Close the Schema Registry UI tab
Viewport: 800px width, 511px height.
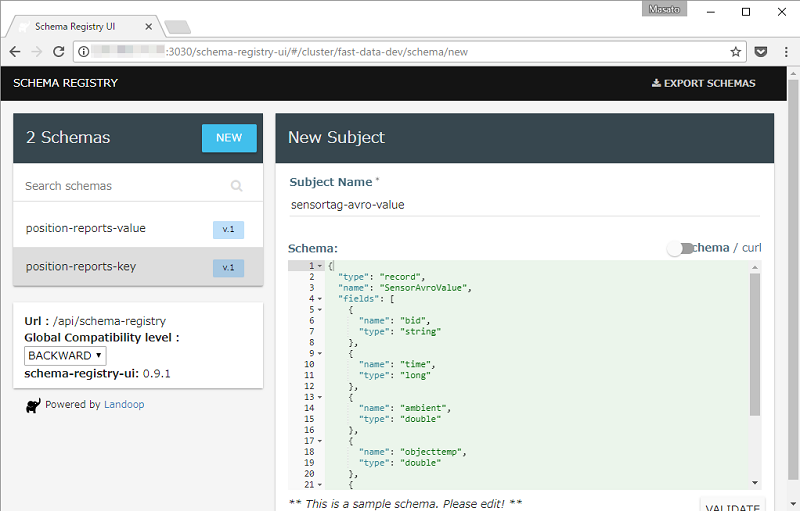(148, 27)
